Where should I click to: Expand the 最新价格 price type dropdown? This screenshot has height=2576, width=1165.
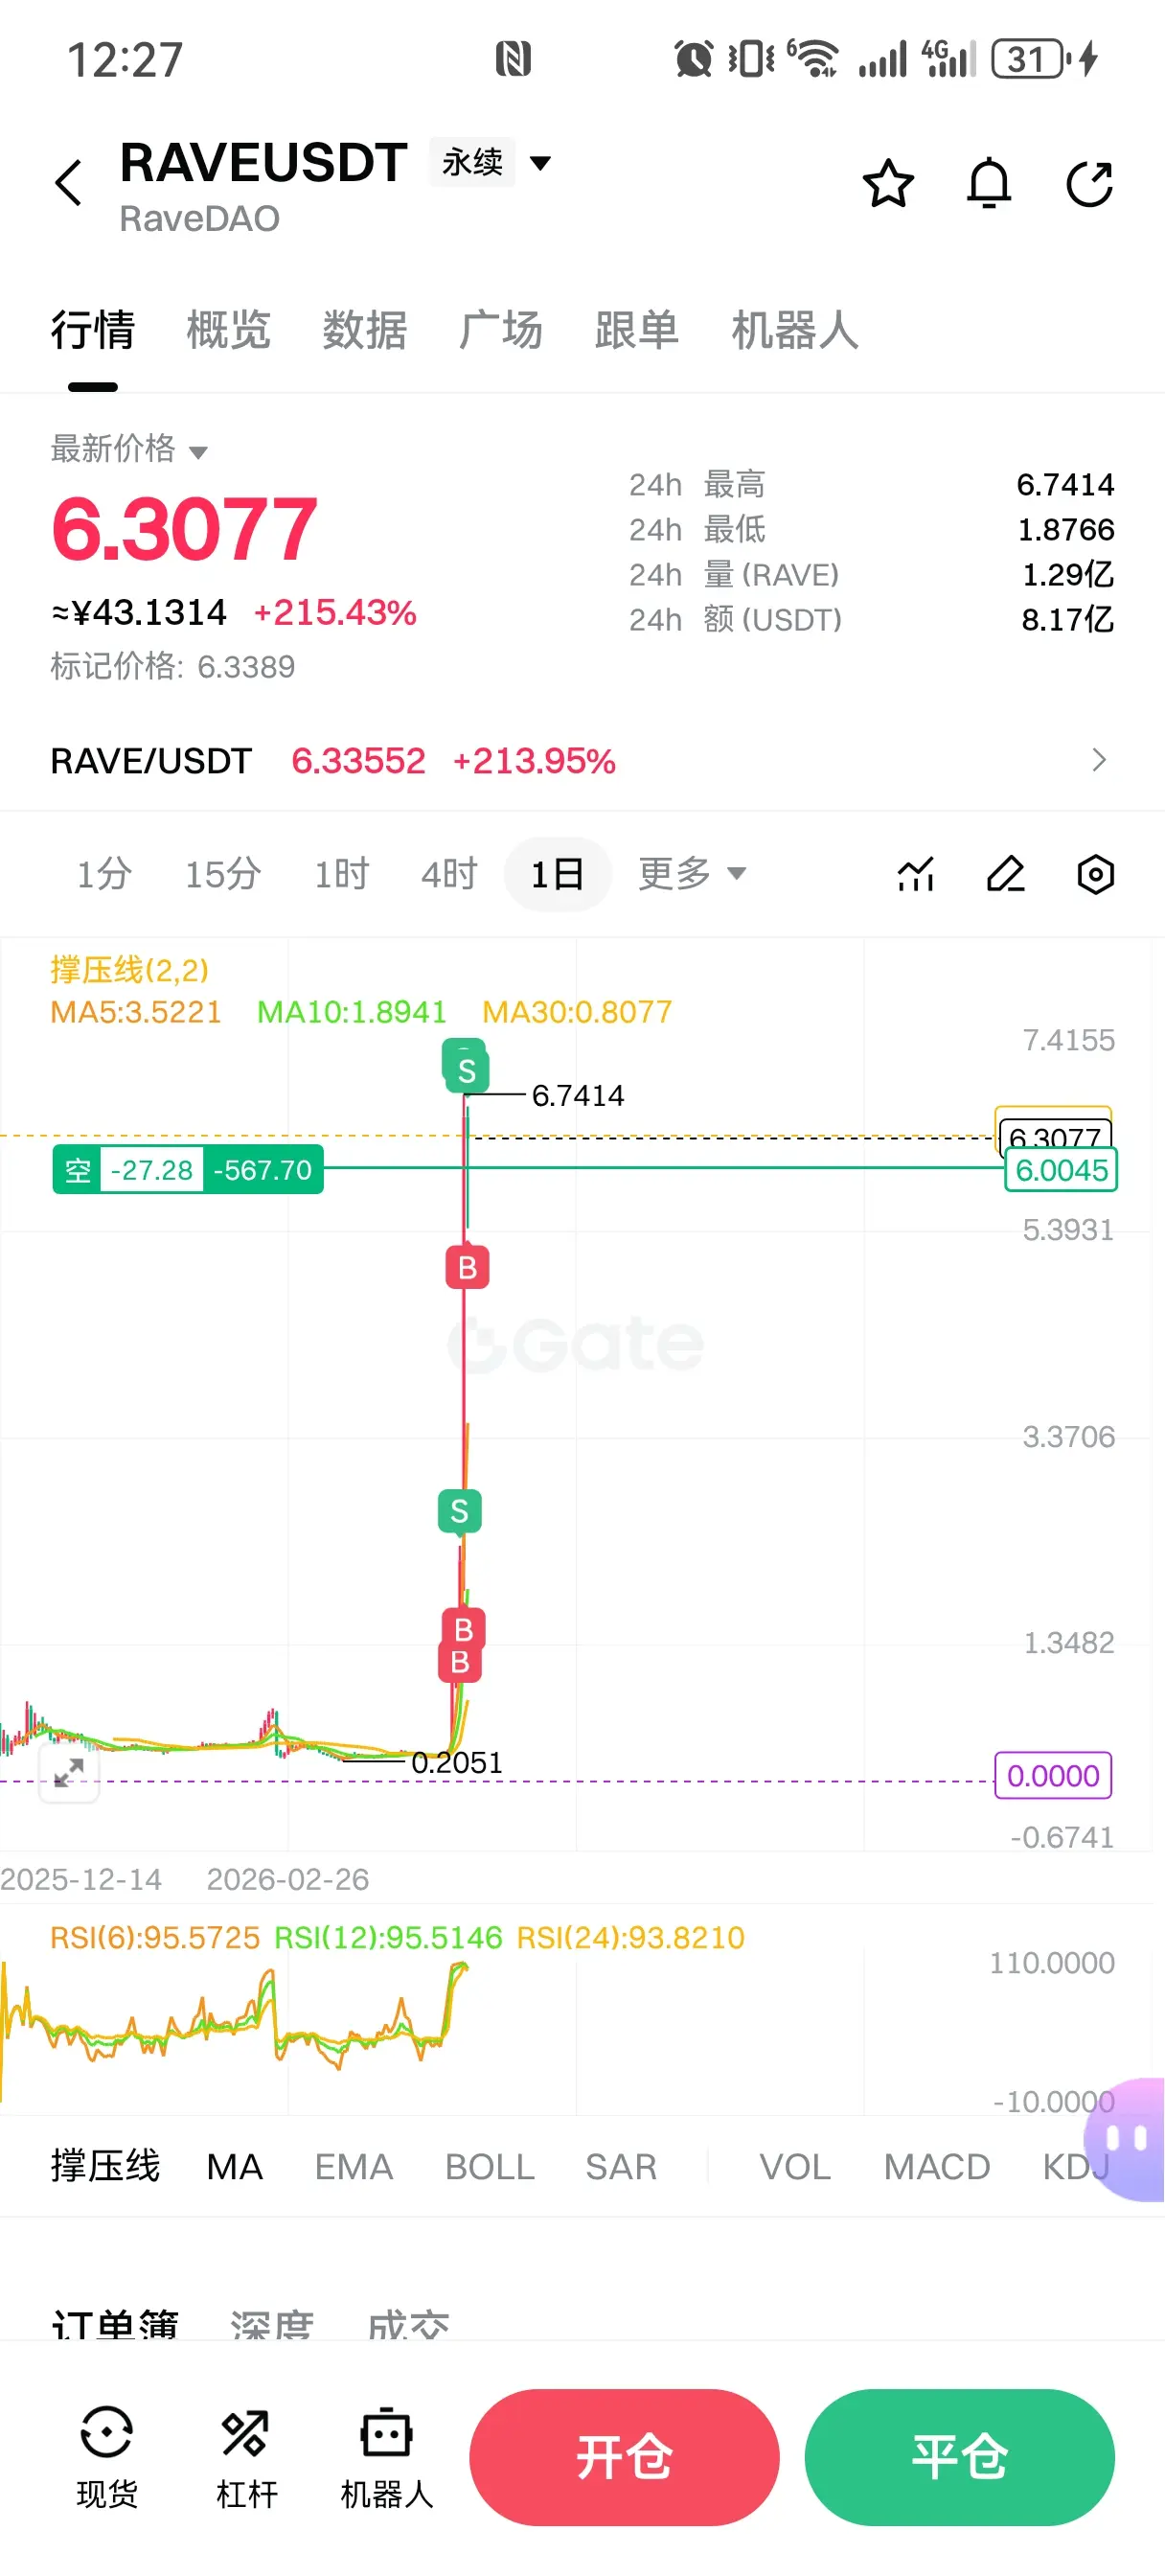[x=129, y=449]
